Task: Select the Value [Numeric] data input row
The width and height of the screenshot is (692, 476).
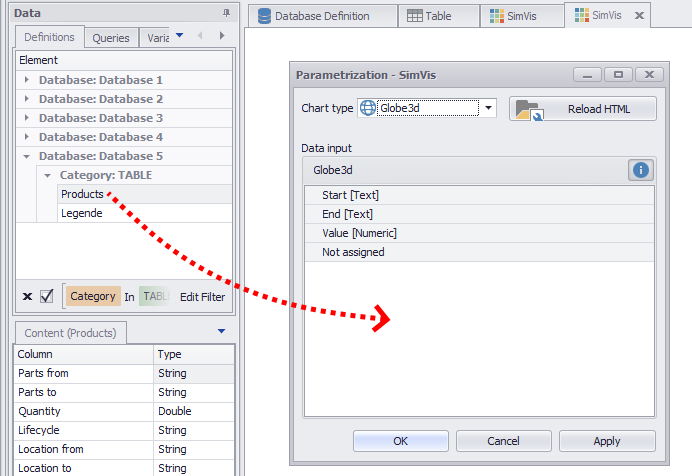Action: [x=359, y=233]
